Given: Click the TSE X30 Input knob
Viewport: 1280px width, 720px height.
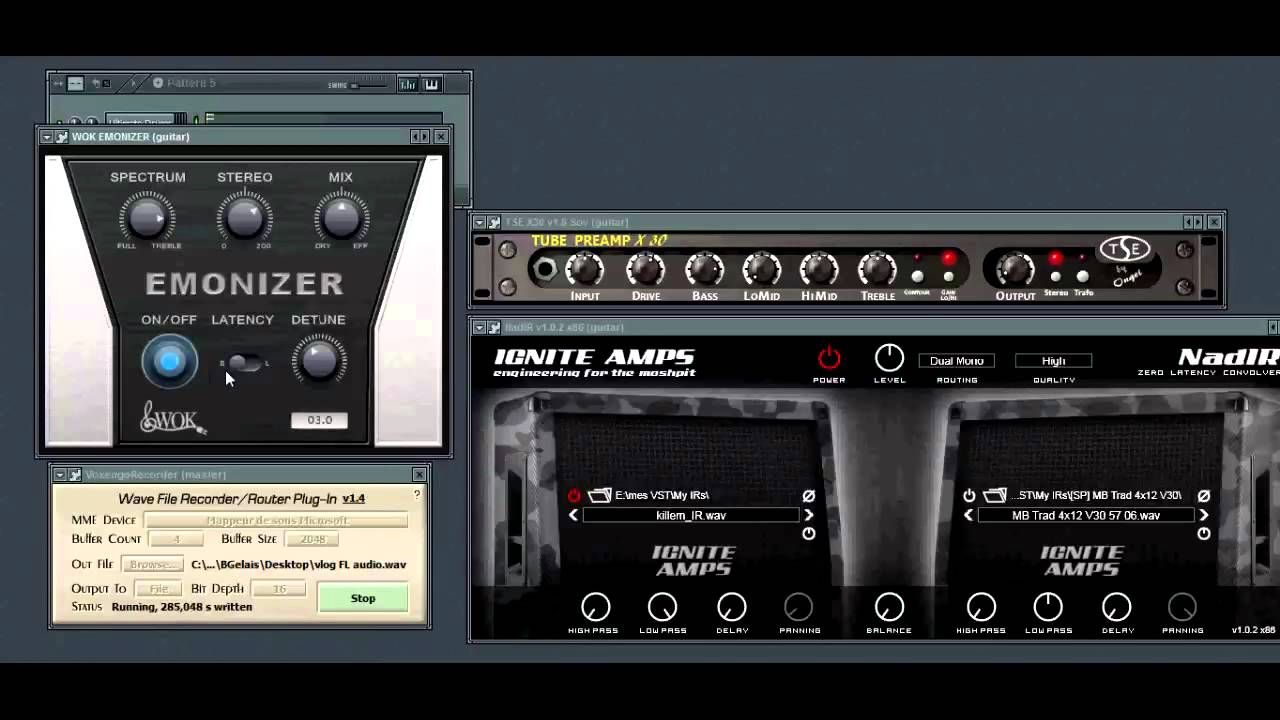Looking at the screenshot, I should coord(585,269).
